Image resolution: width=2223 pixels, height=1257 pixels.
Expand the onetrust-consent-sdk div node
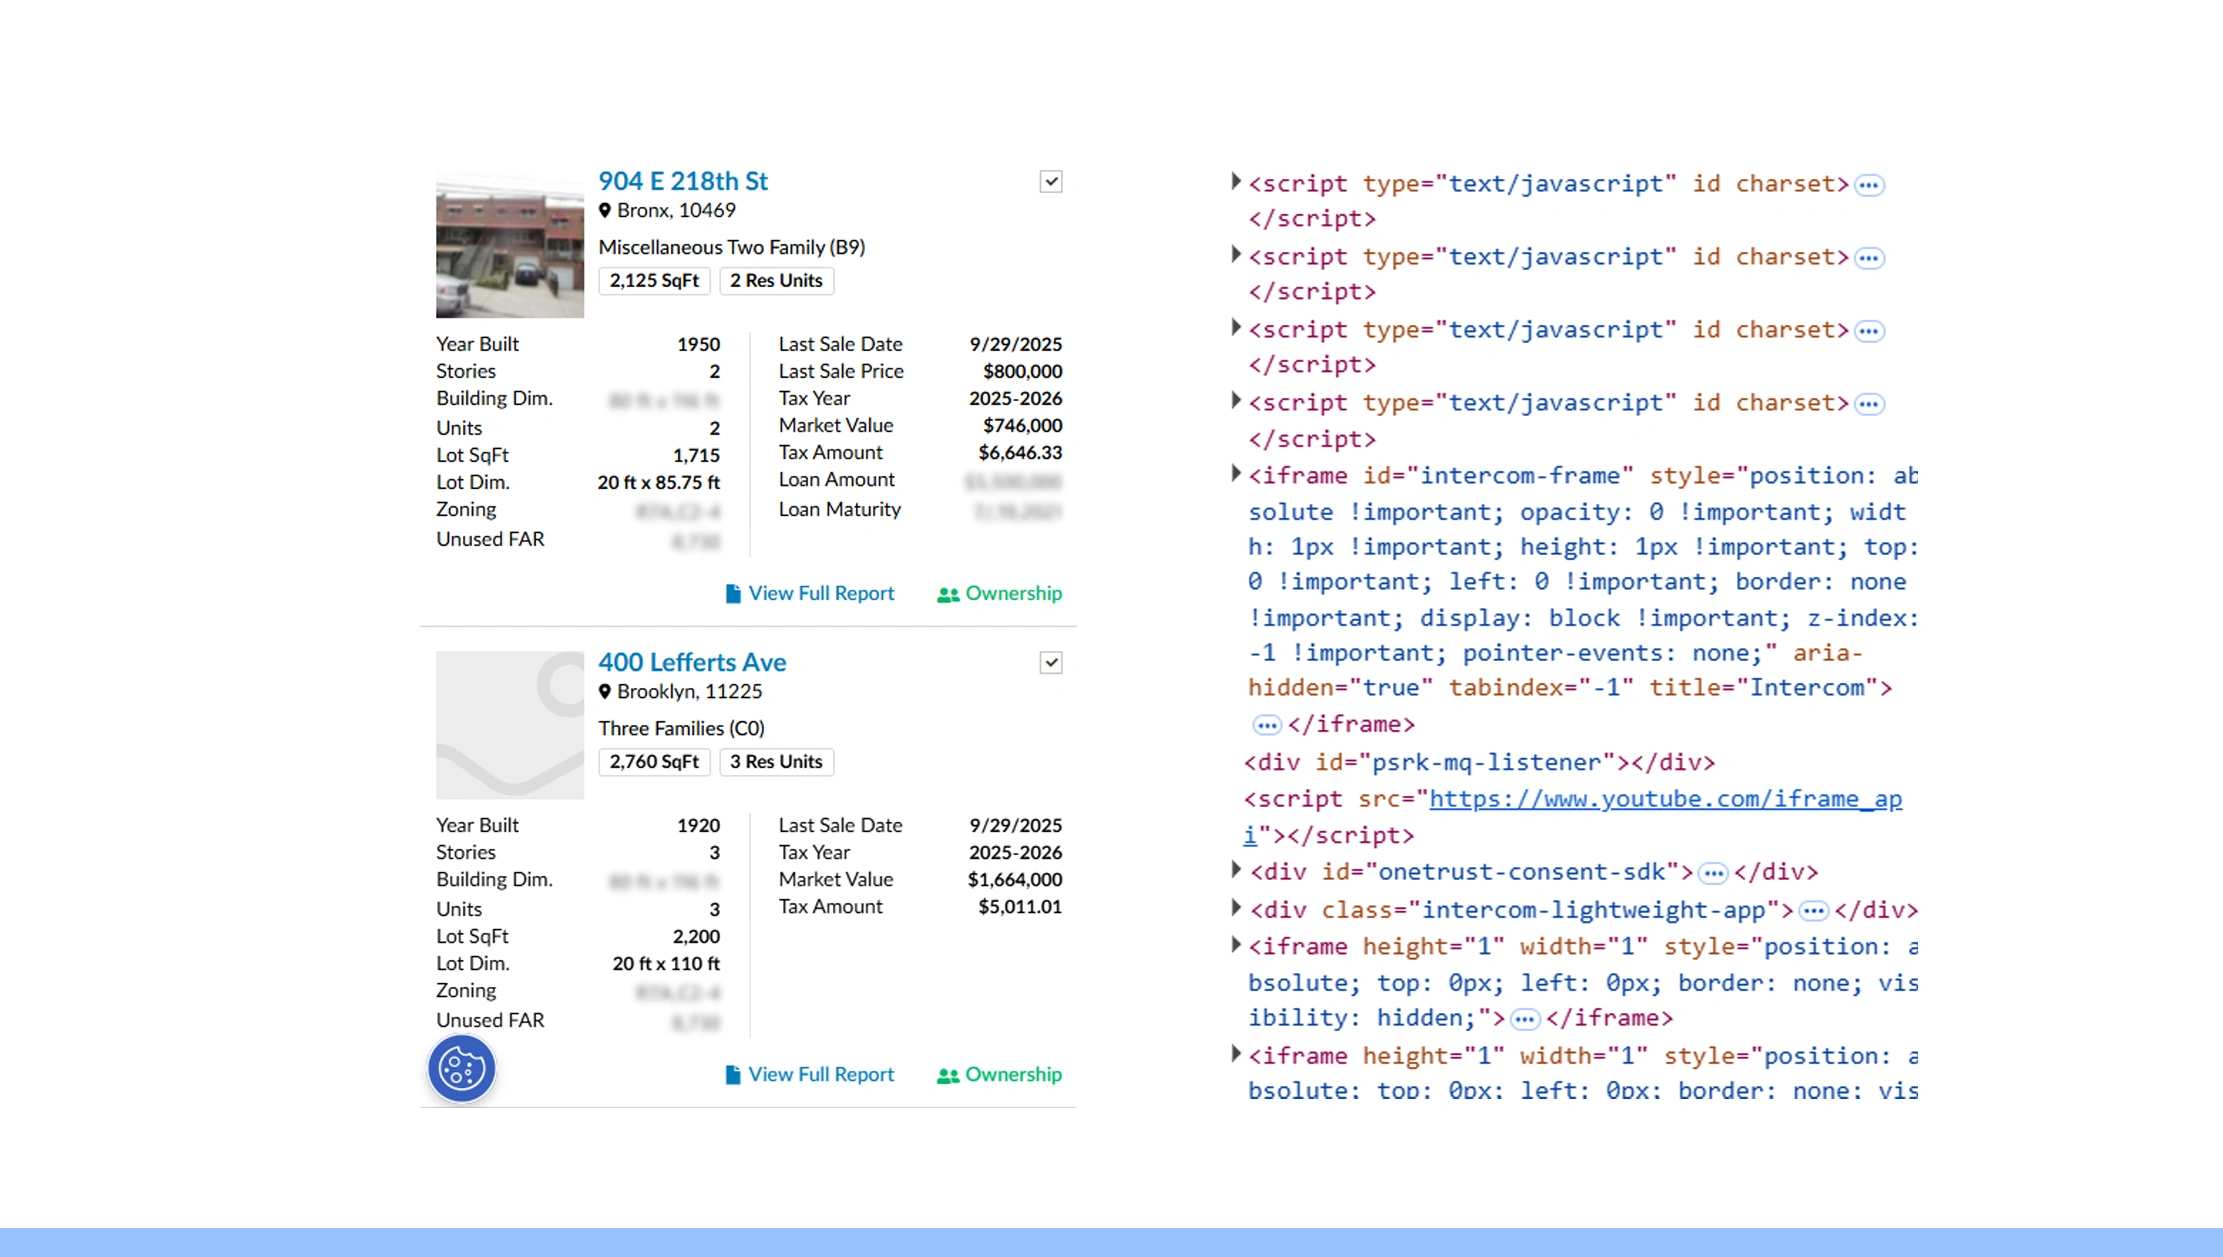coord(1236,871)
